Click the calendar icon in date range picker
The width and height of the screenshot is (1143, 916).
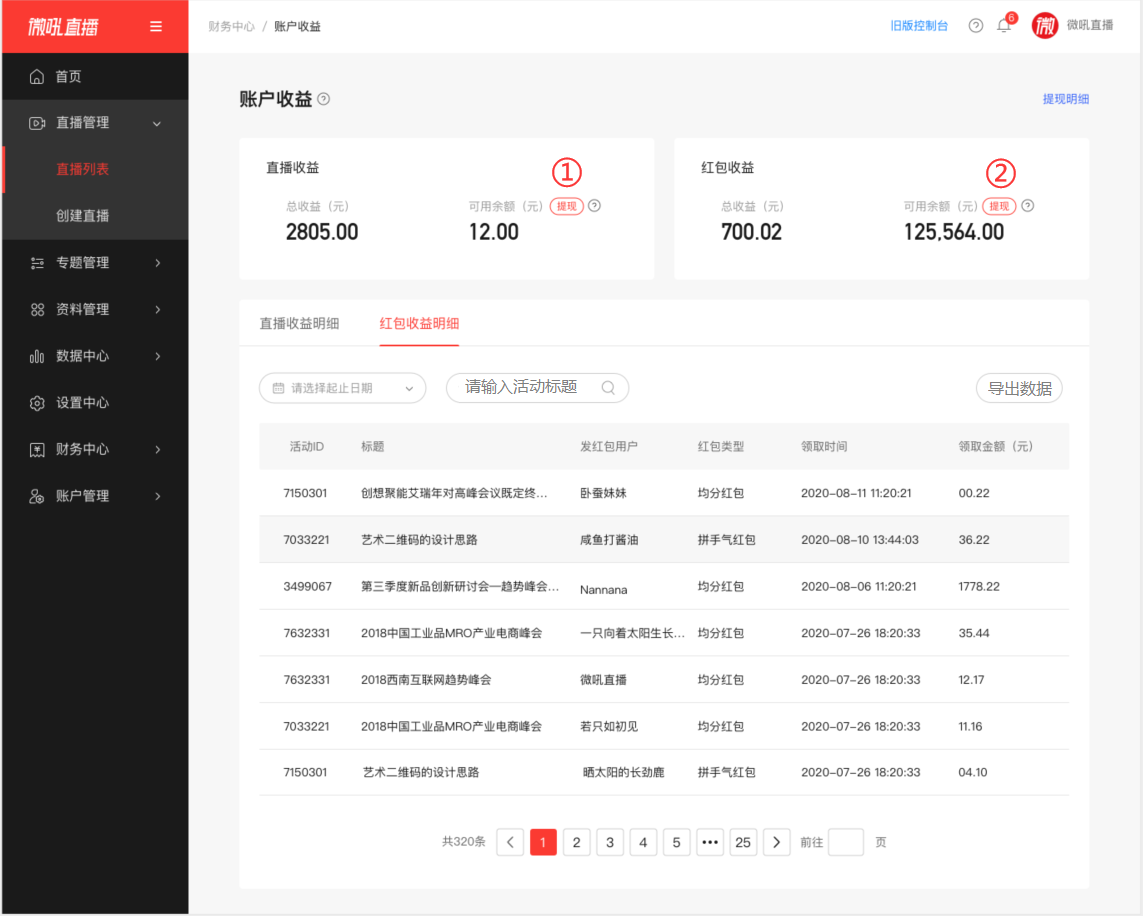(278, 388)
